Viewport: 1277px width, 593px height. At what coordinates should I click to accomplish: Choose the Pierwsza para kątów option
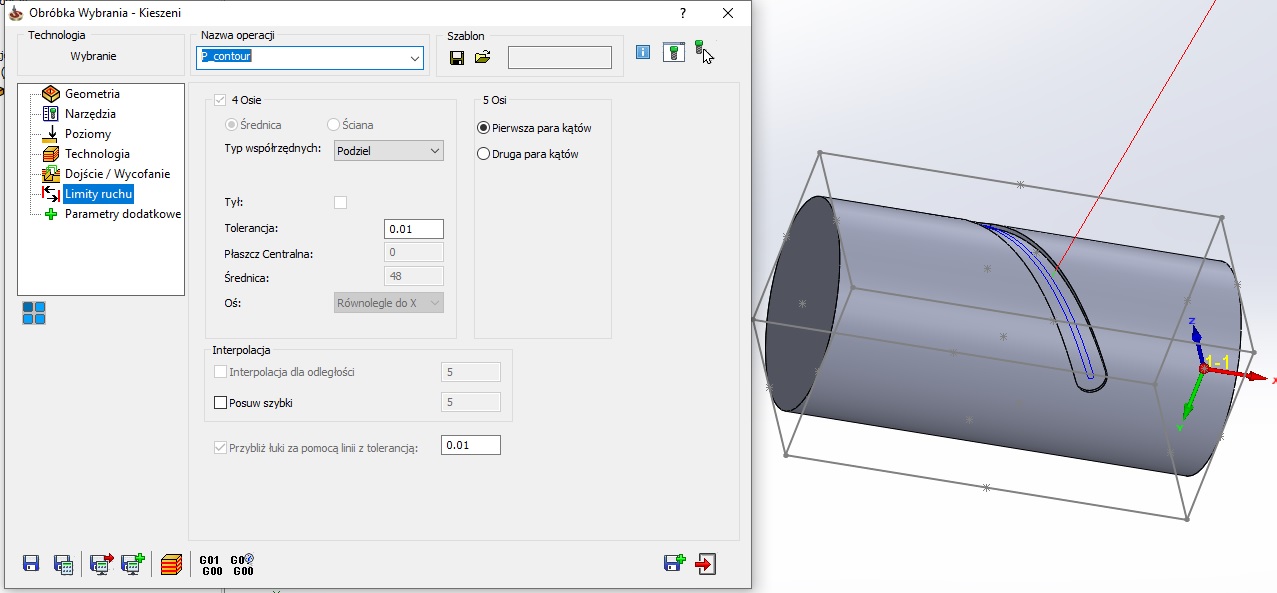(x=484, y=128)
